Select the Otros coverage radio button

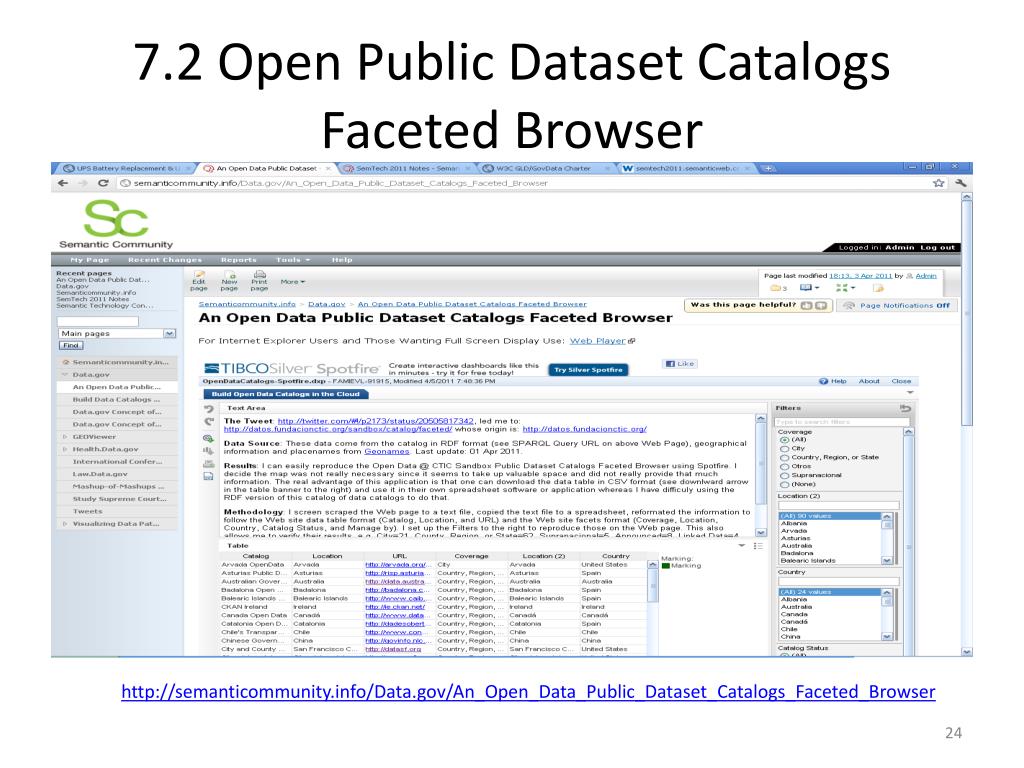tap(784, 467)
